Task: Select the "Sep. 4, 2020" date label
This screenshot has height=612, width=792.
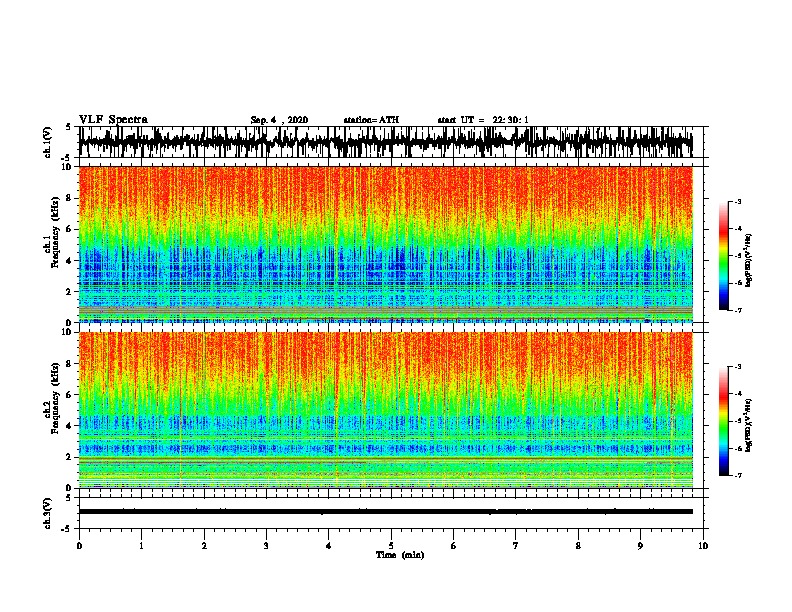Action: (x=279, y=120)
